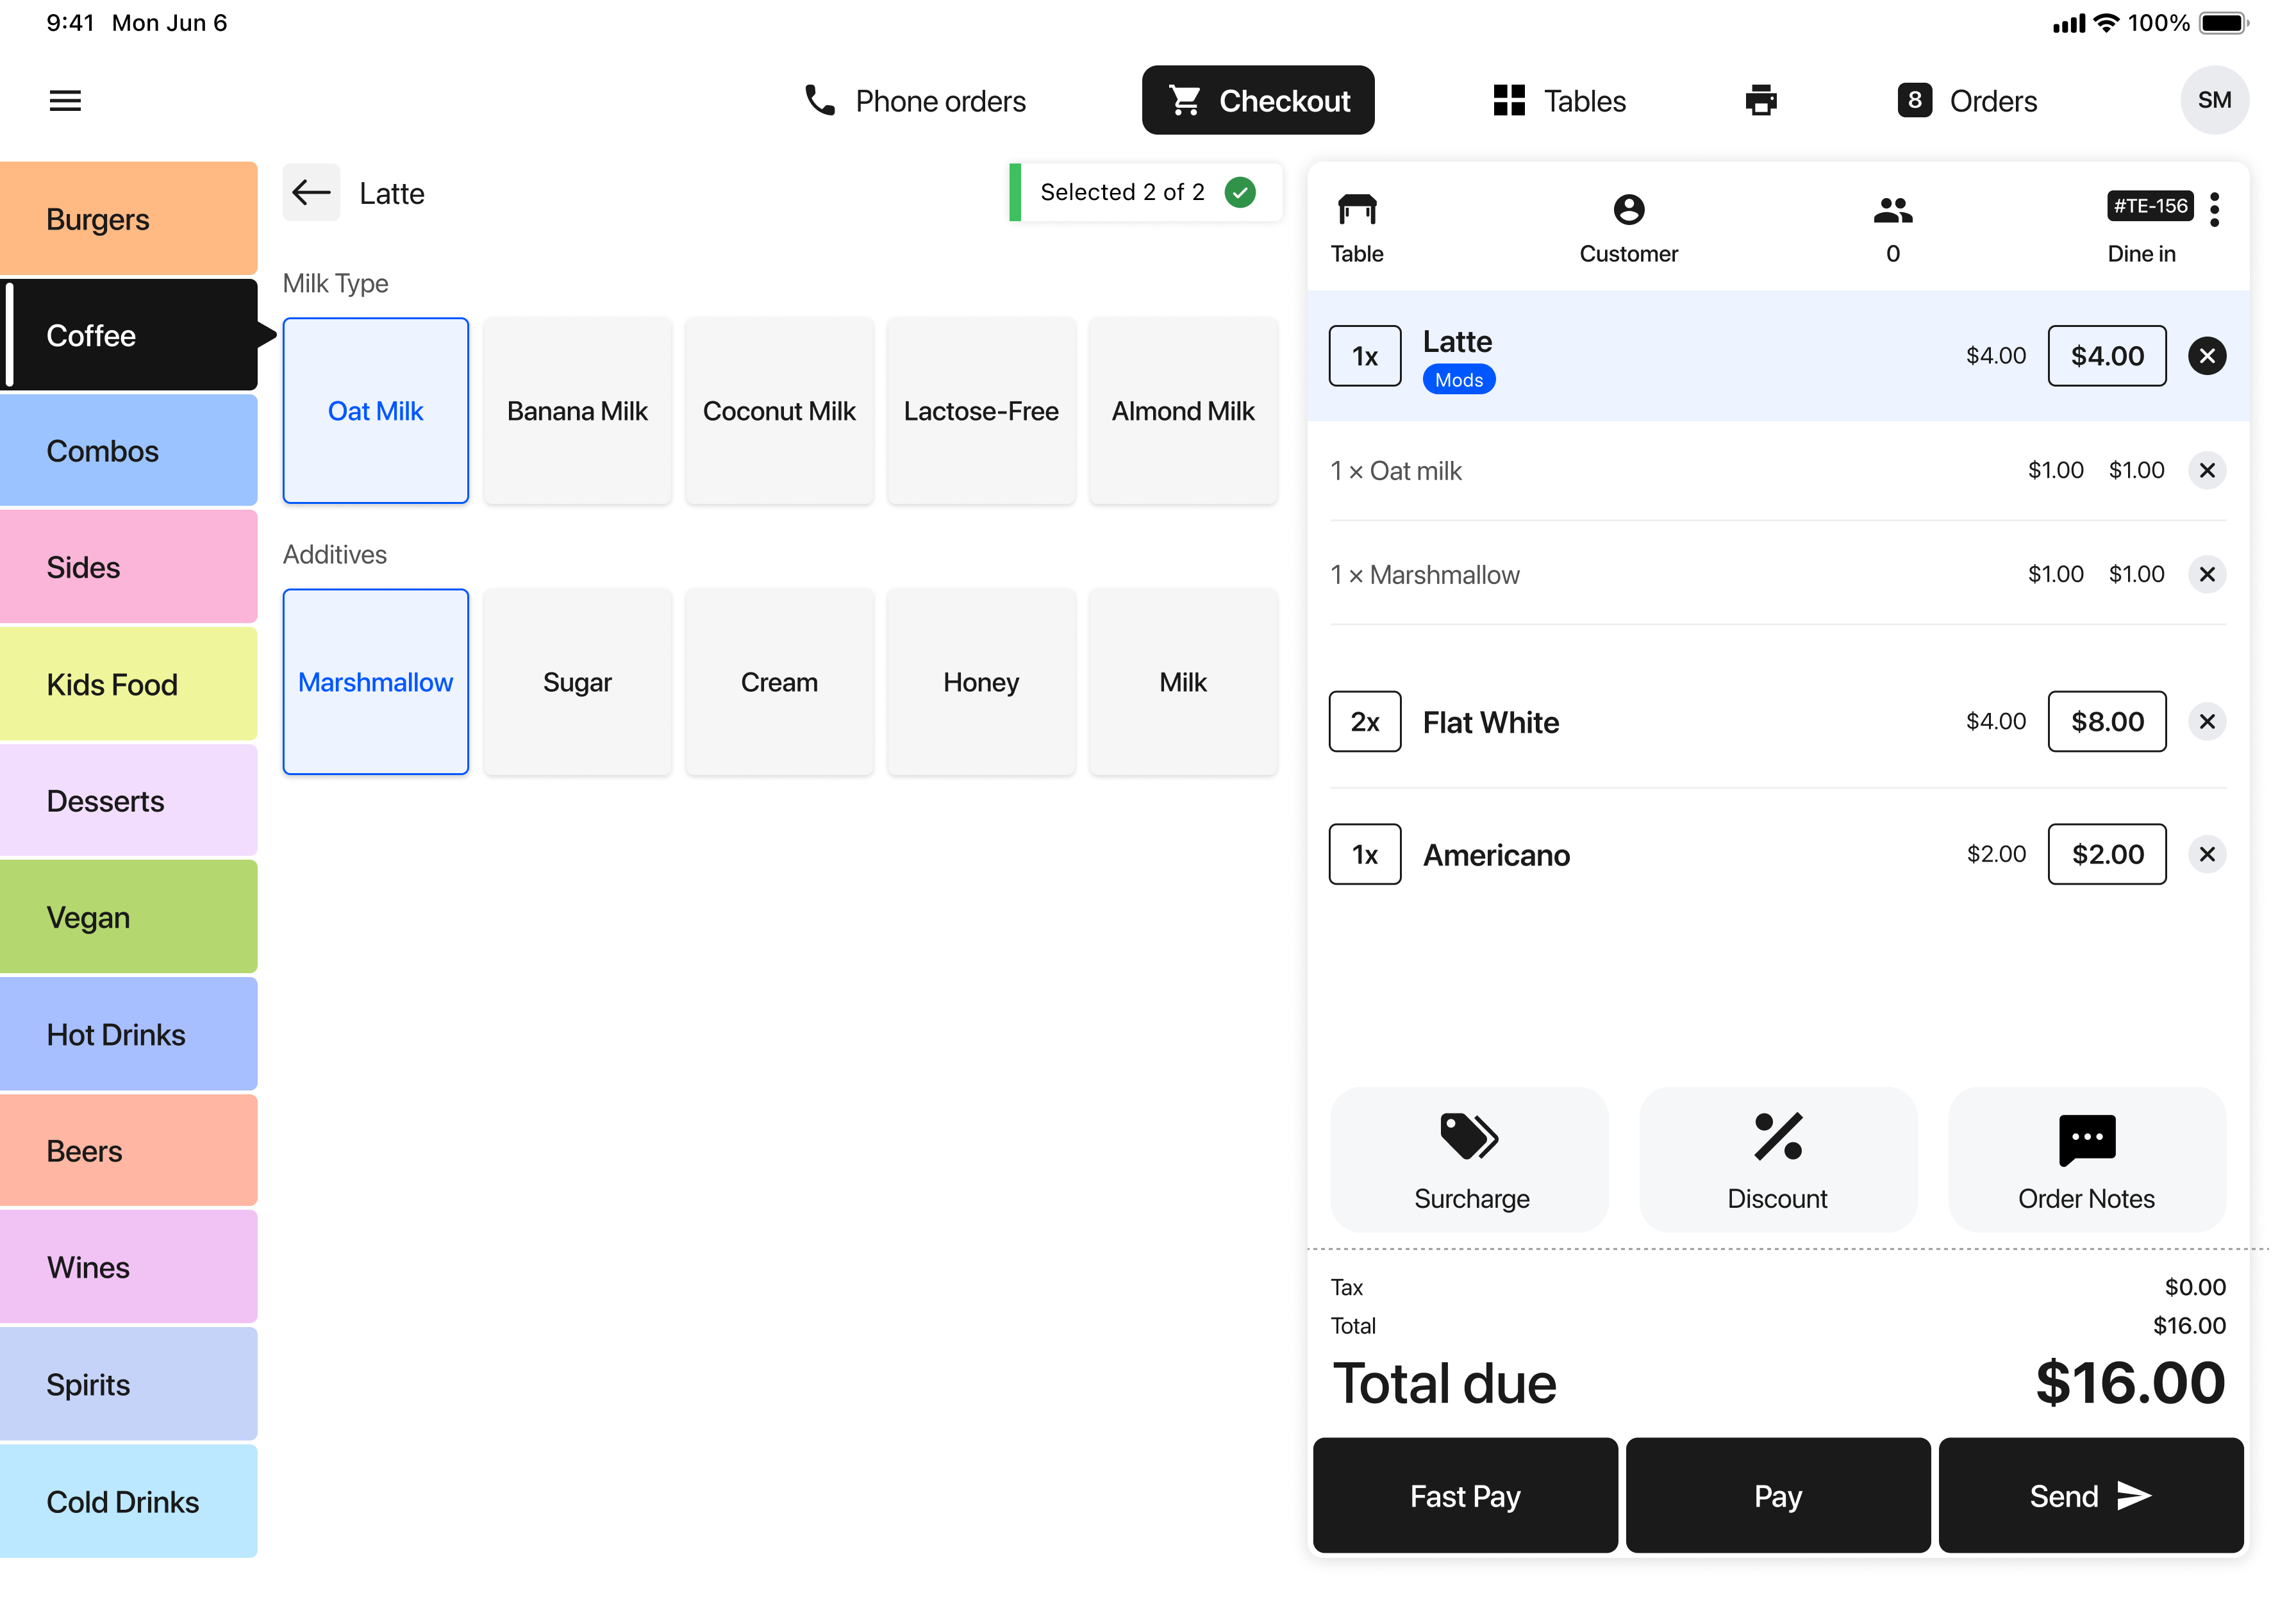Change the Latte 1x quantity
This screenshot has height=1604, width=2296.
click(x=1364, y=356)
